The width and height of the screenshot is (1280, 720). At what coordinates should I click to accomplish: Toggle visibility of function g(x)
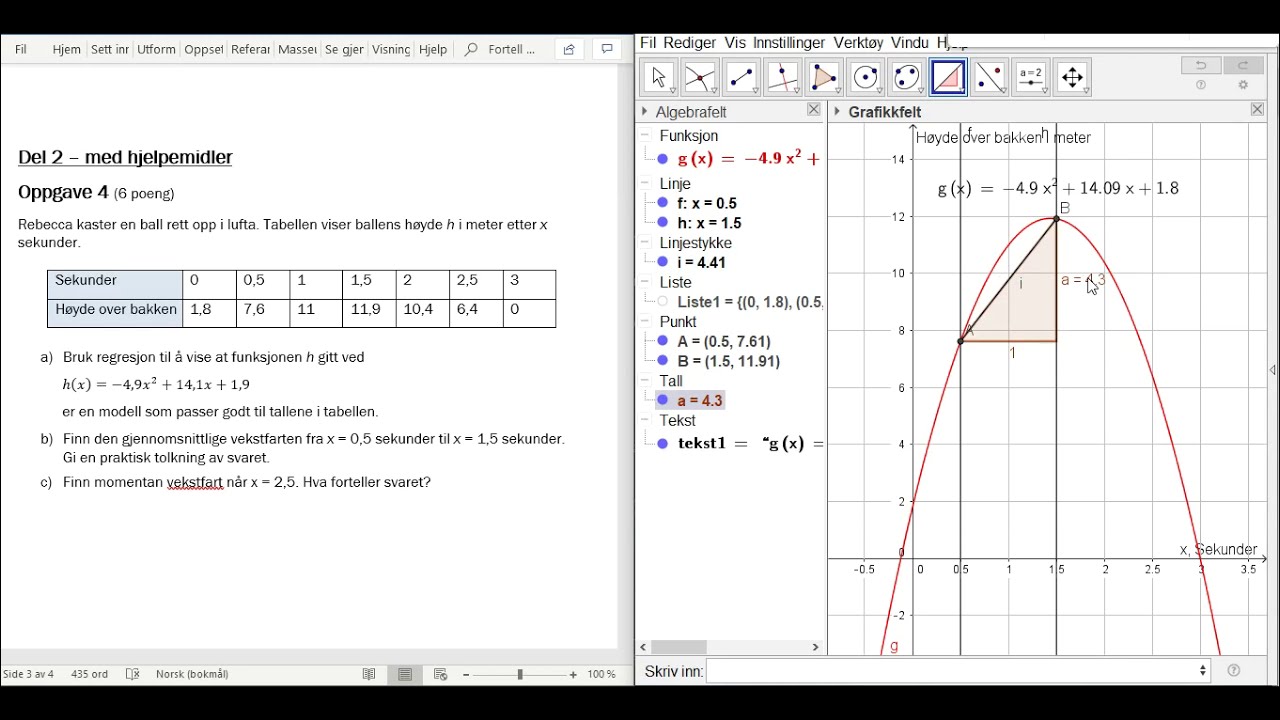point(662,159)
